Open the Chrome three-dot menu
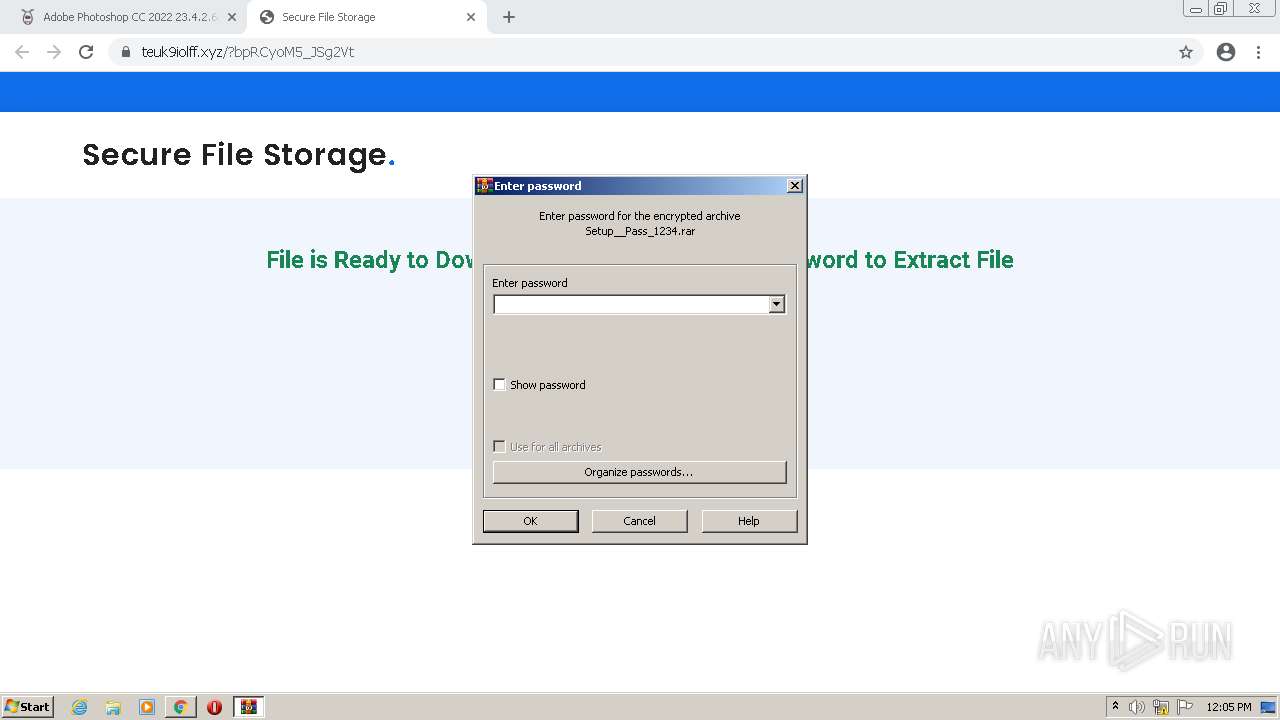Screen dimensions: 1280x720 (1259, 52)
